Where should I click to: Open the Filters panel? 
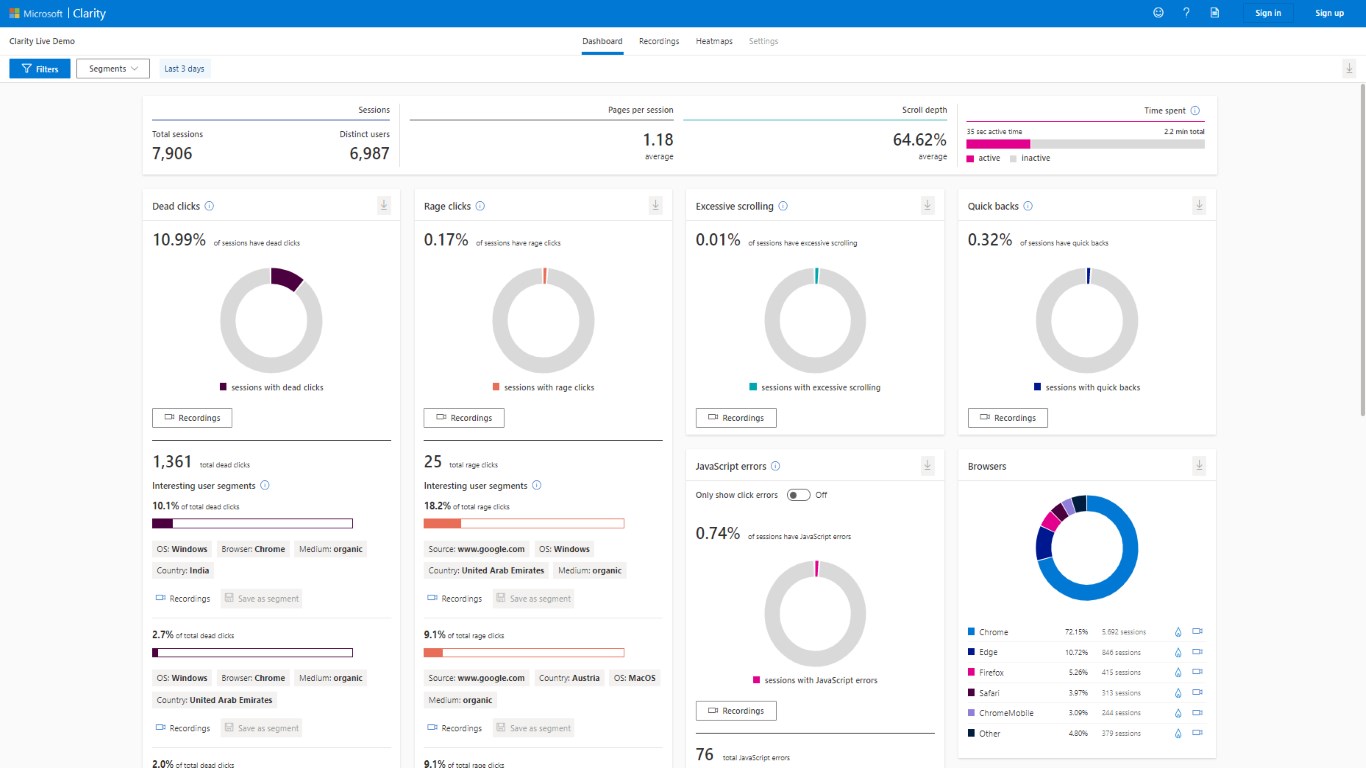[x=40, y=69]
